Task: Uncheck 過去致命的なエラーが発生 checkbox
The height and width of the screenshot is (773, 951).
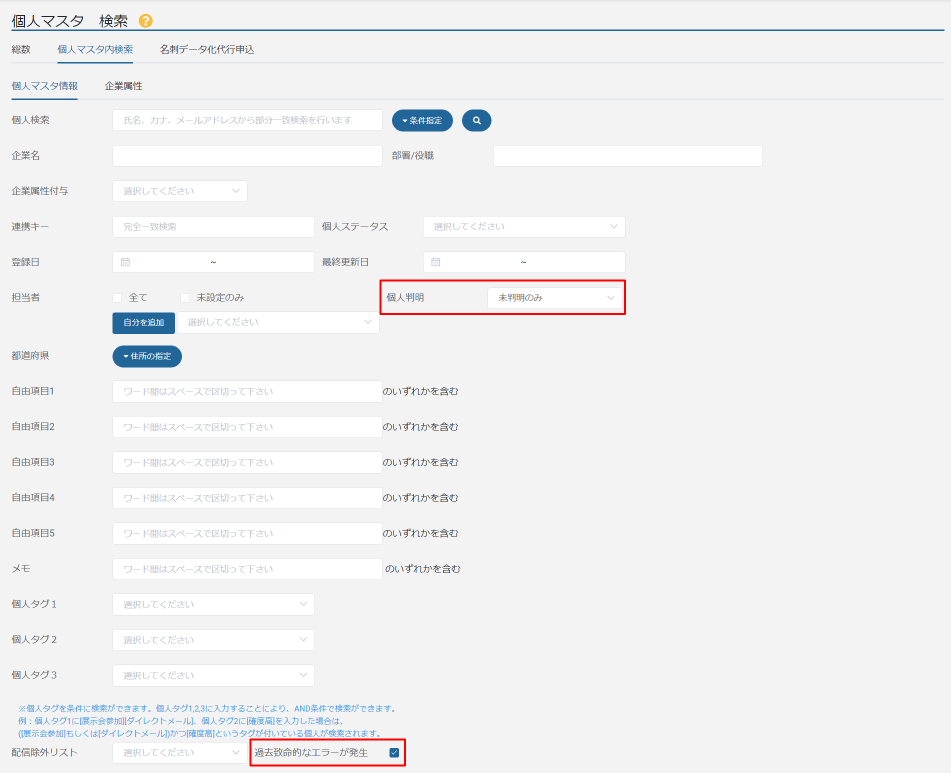Action: pos(395,752)
